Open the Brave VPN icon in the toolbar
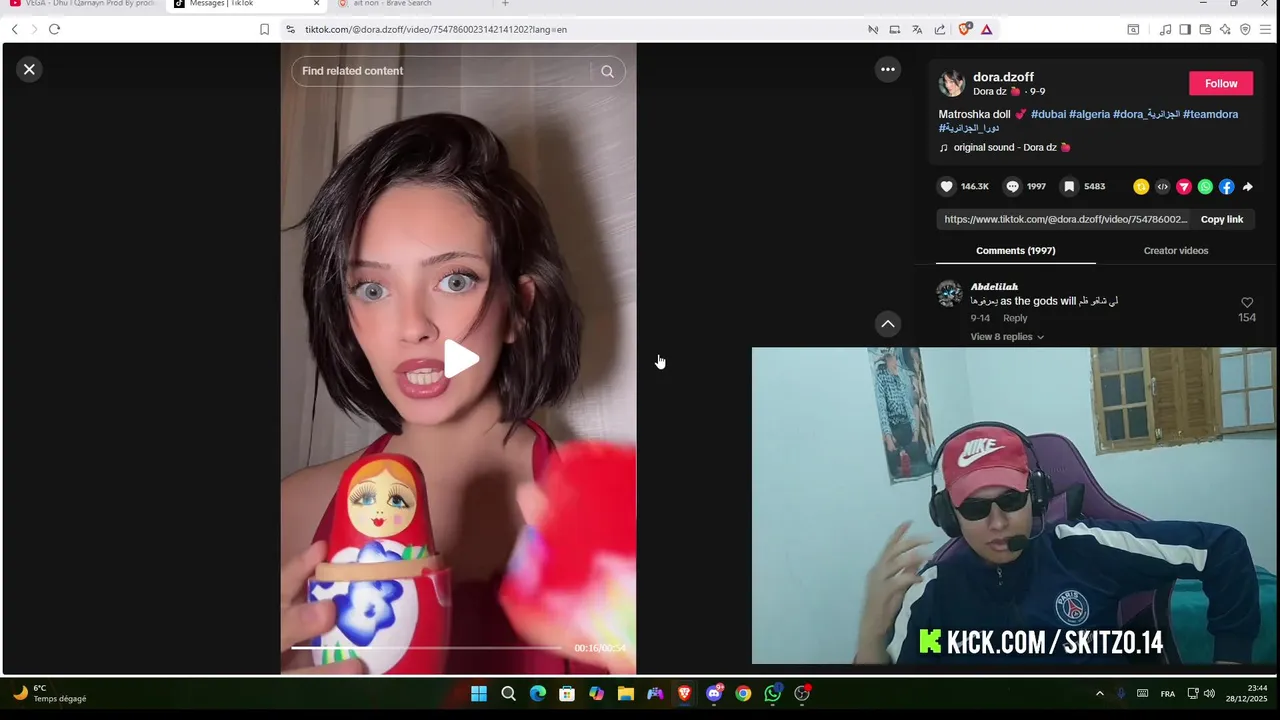The image size is (1280, 720). click(1245, 29)
